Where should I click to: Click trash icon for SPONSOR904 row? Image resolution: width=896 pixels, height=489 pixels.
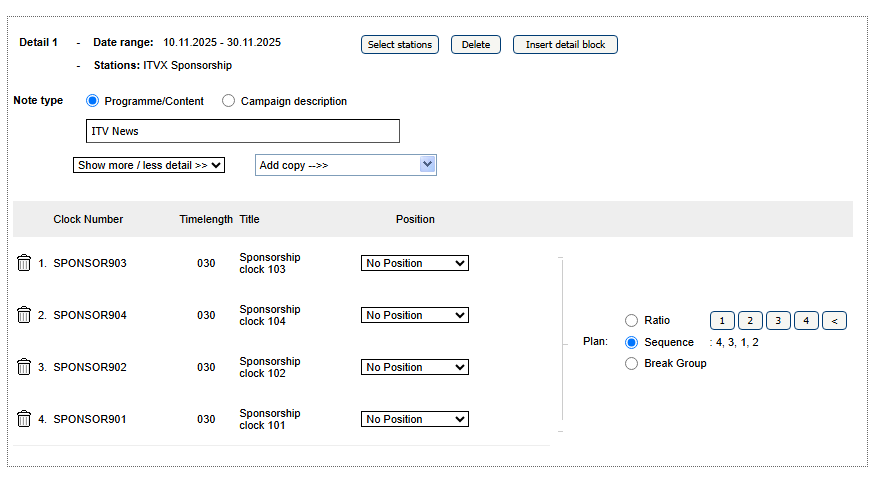point(24,315)
